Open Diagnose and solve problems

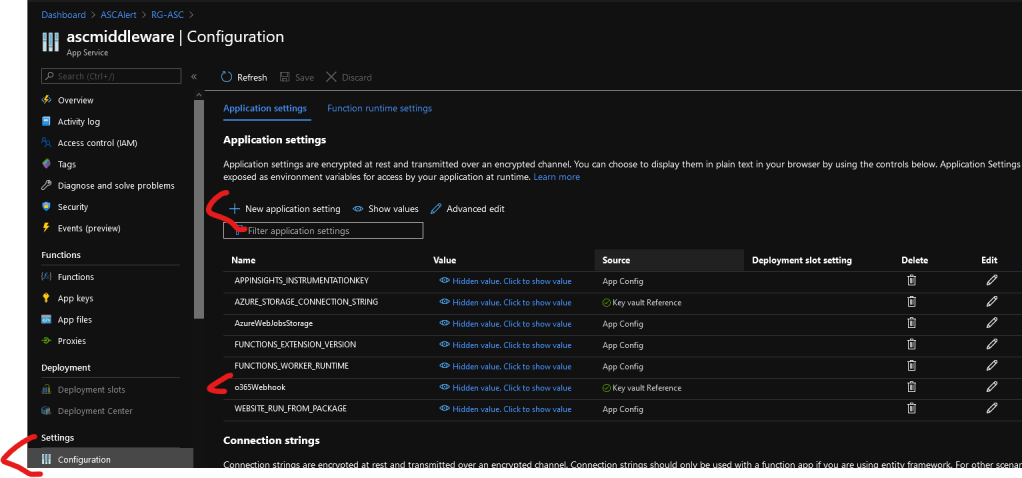(x=115, y=186)
